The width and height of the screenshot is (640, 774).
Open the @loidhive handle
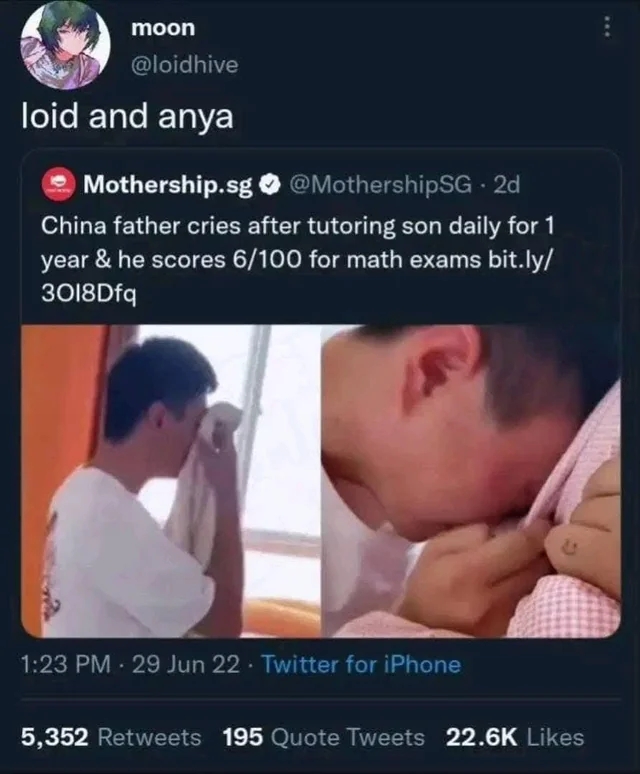click(185, 65)
